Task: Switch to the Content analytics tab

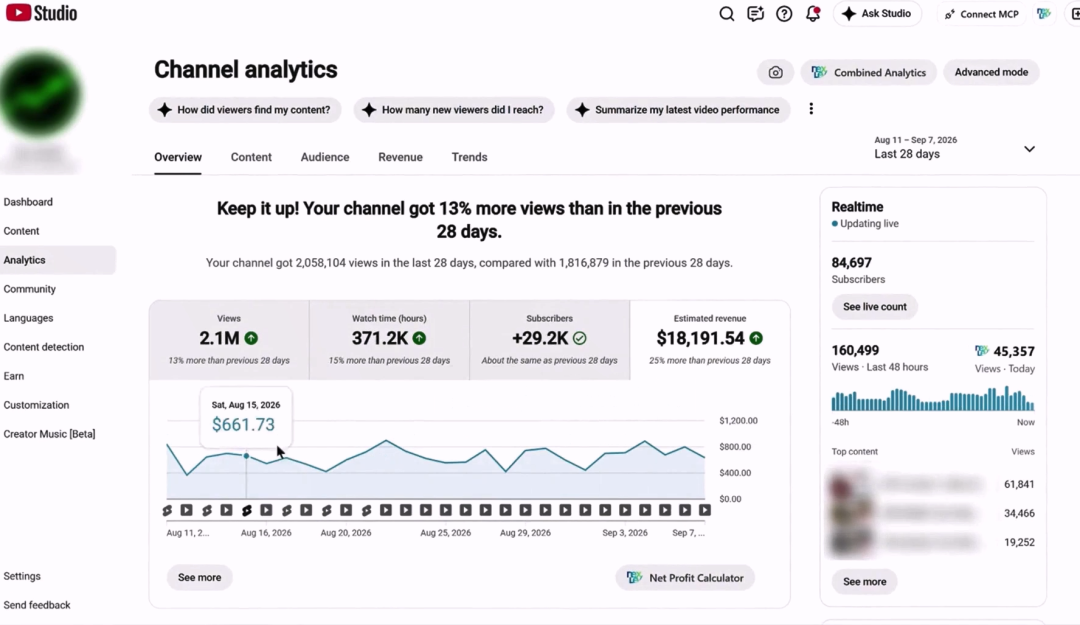Action: [x=251, y=157]
